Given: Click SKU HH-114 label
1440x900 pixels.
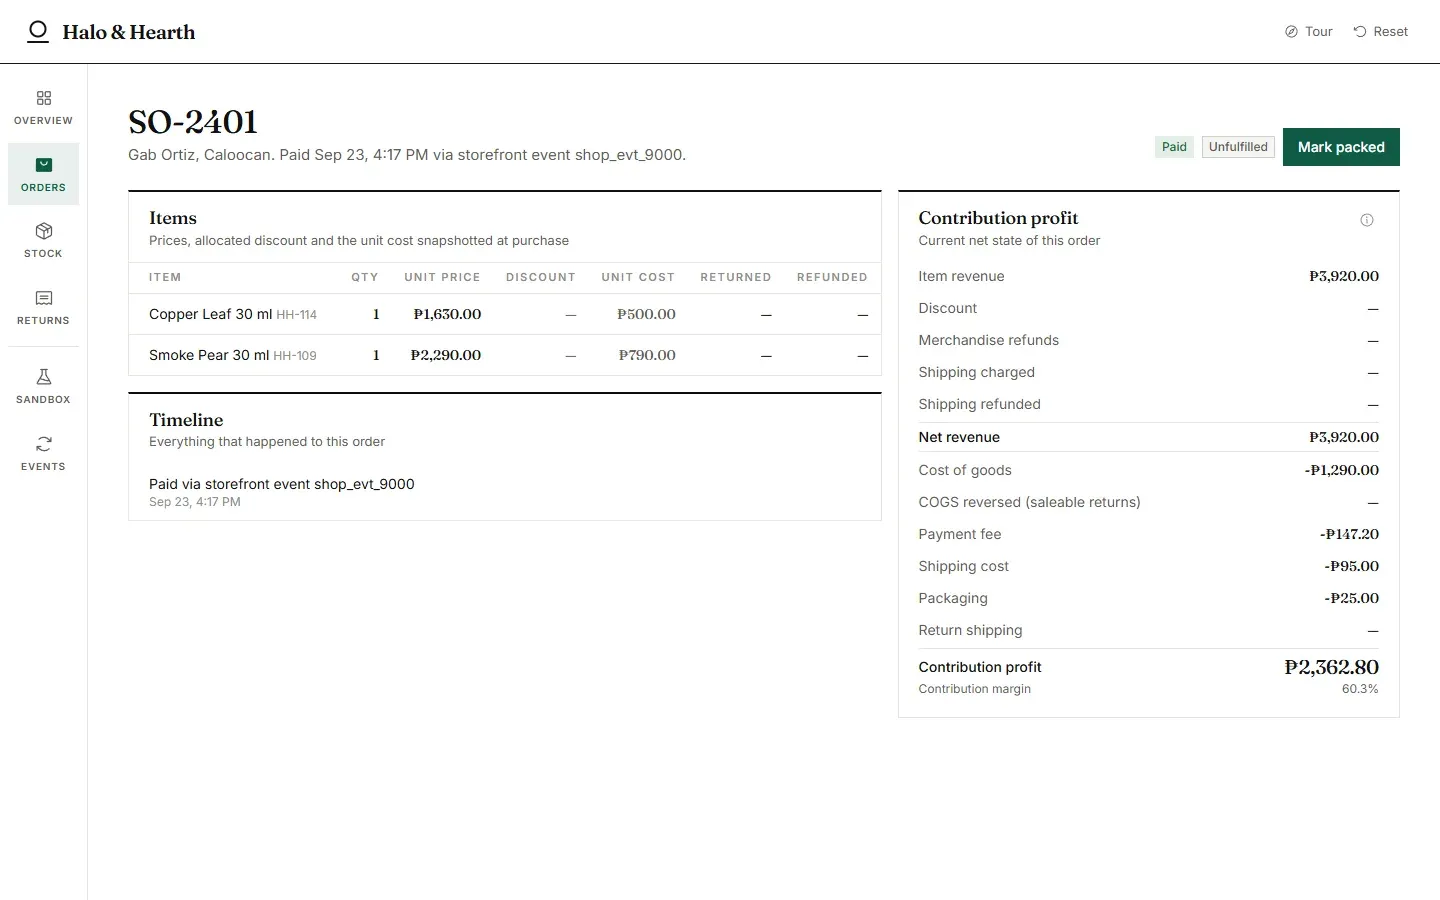Looking at the screenshot, I should [296, 315].
